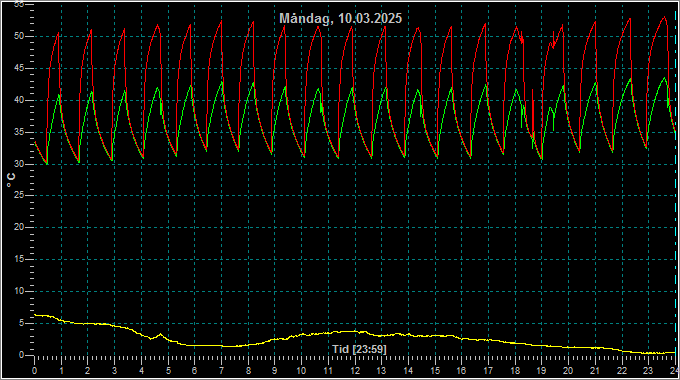Select hour 9 on the time axis
The width and height of the screenshot is (680, 380).
[275, 371]
